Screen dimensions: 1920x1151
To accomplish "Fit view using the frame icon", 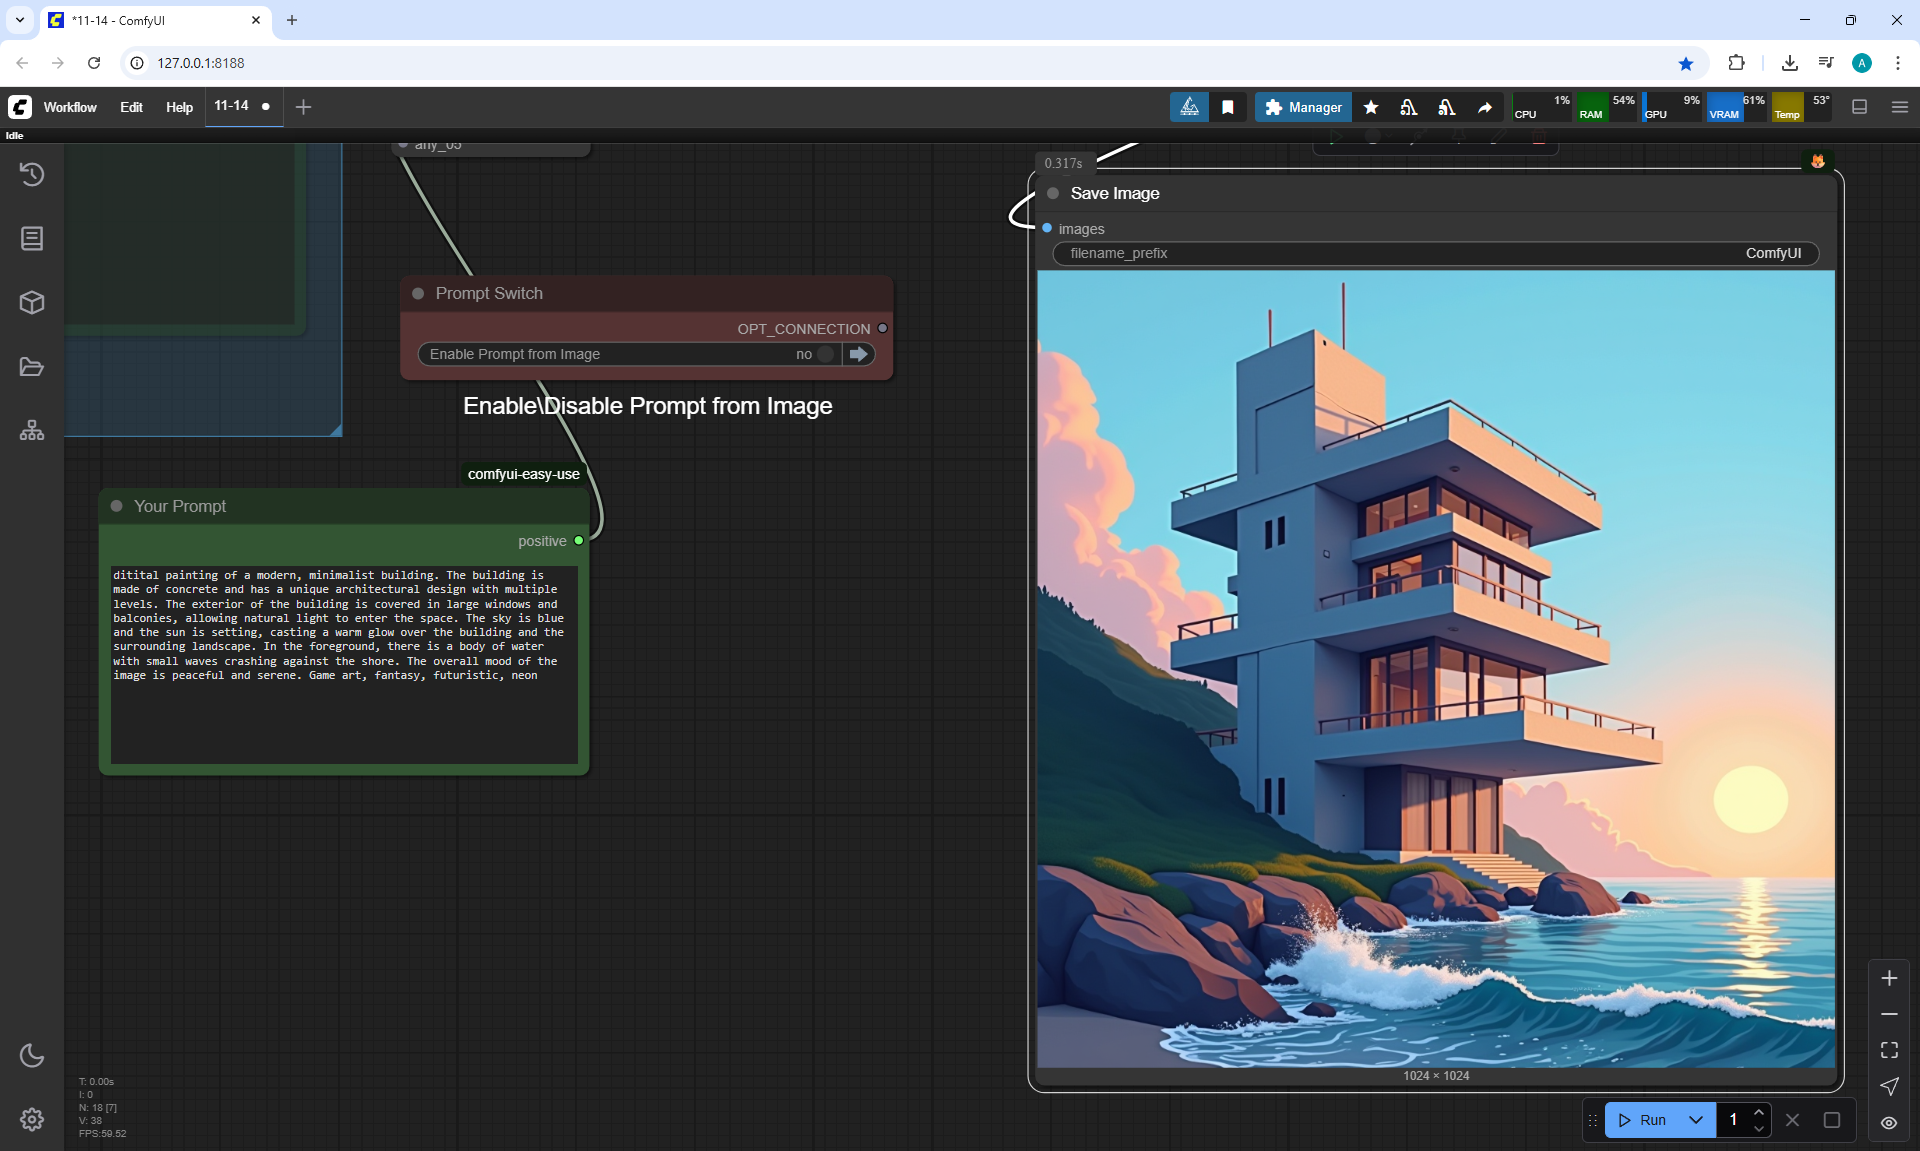I will (1889, 1050).
